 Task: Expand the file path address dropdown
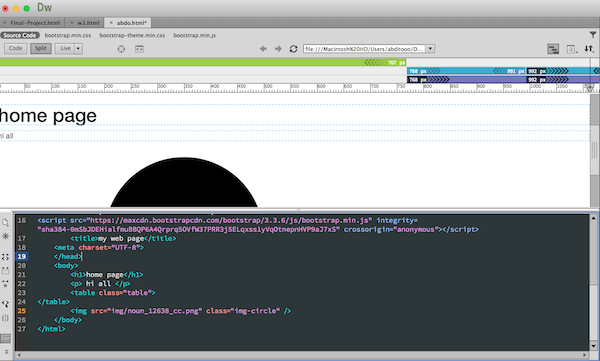coord(430,49)
